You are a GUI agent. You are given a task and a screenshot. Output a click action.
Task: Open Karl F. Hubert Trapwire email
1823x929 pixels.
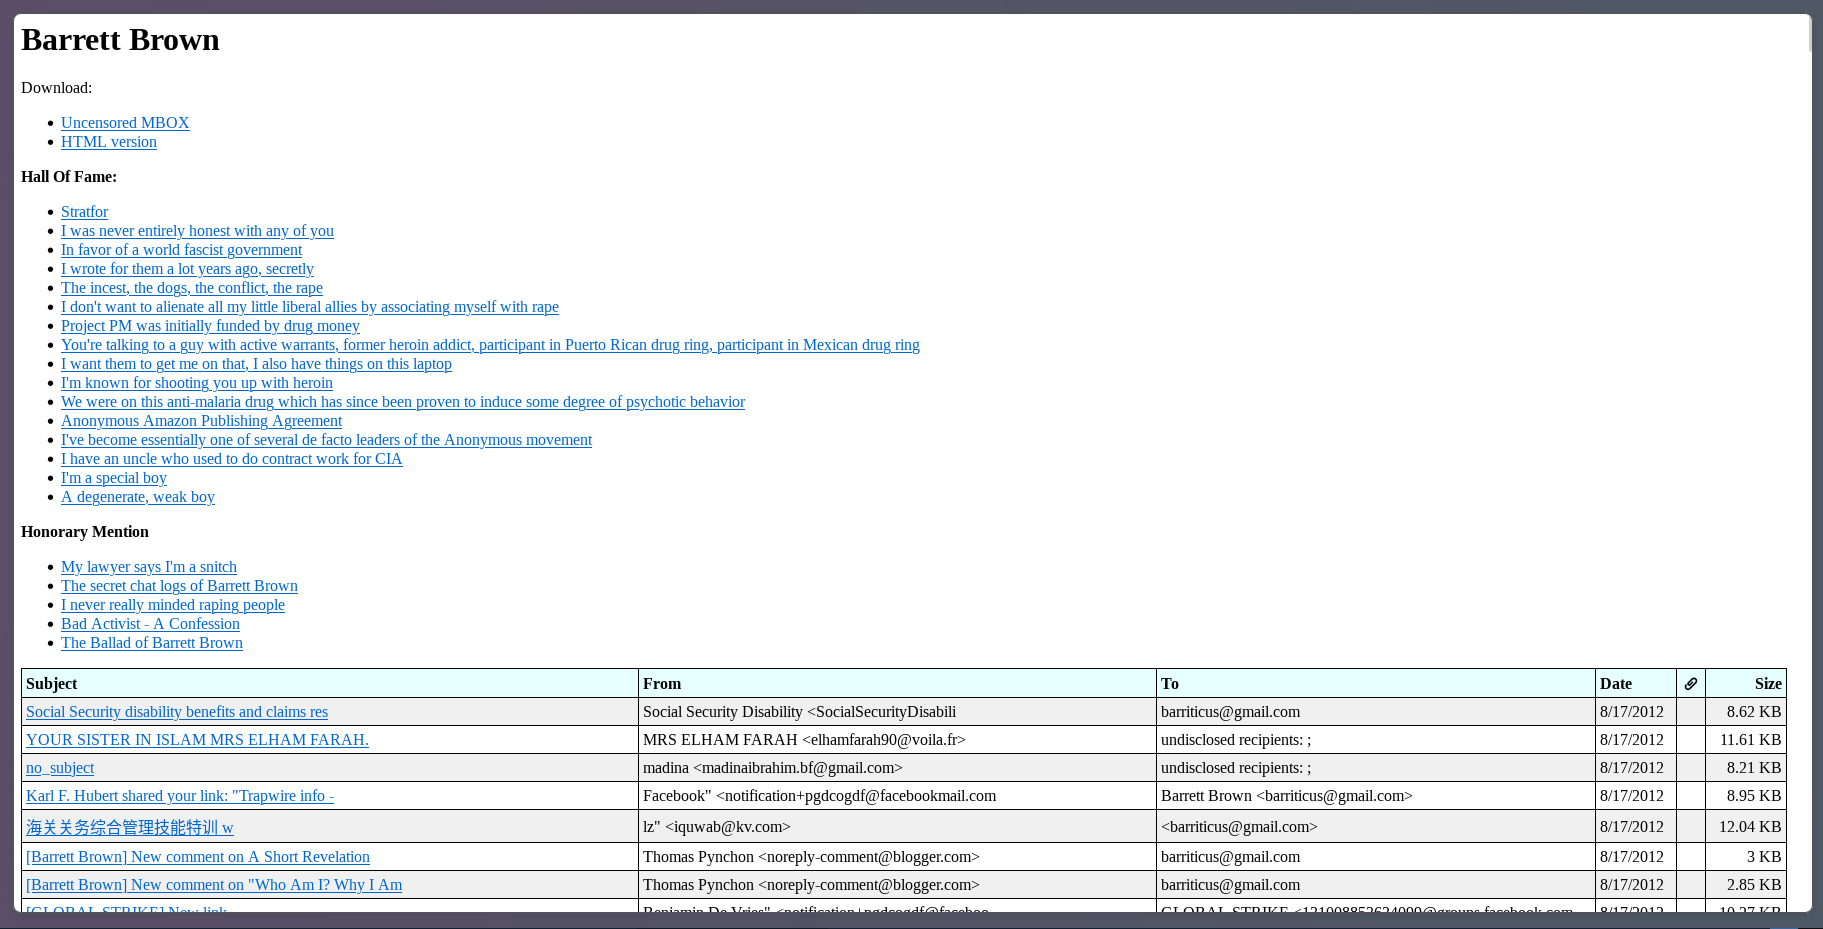pyautogui.click(x=180, y=796)
